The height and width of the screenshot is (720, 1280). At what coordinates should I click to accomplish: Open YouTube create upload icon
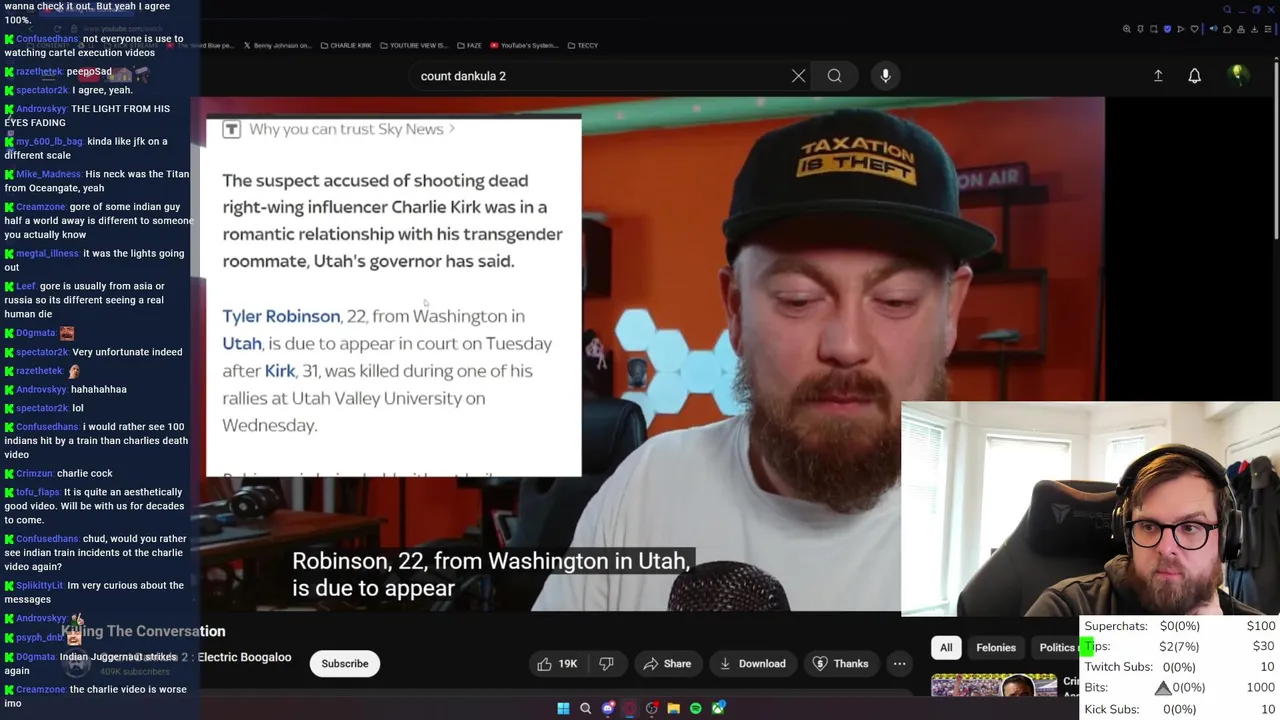coord(1158,76)
